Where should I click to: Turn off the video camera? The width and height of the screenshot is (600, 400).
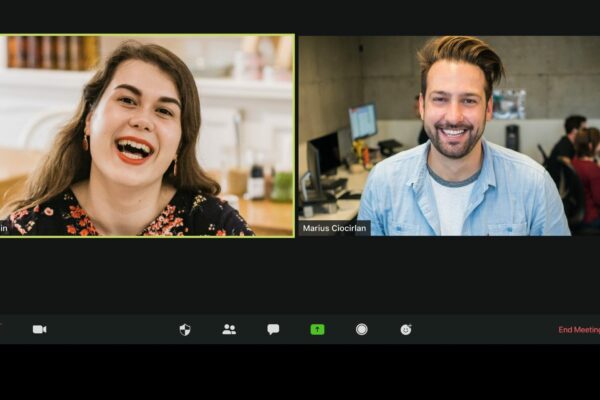click(x=39, y=329)
